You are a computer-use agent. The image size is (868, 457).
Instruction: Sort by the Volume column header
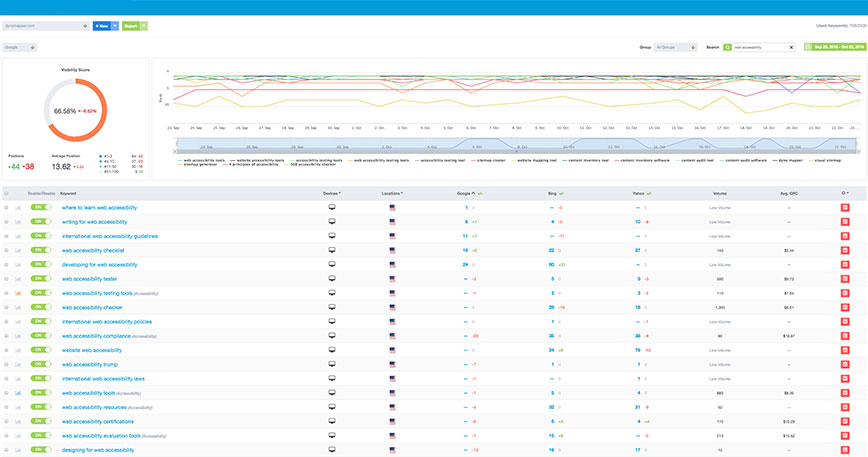pos(719,192)
